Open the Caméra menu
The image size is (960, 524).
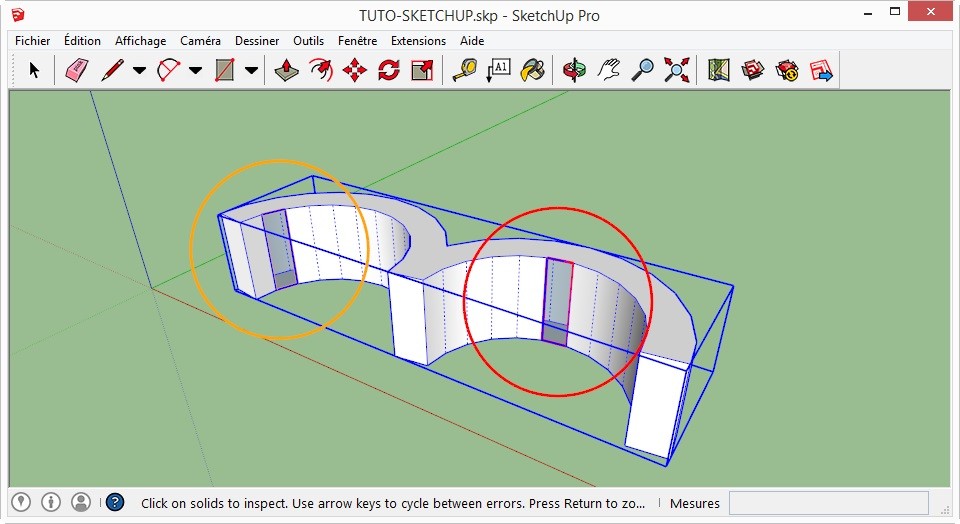(x=200, y=41)
